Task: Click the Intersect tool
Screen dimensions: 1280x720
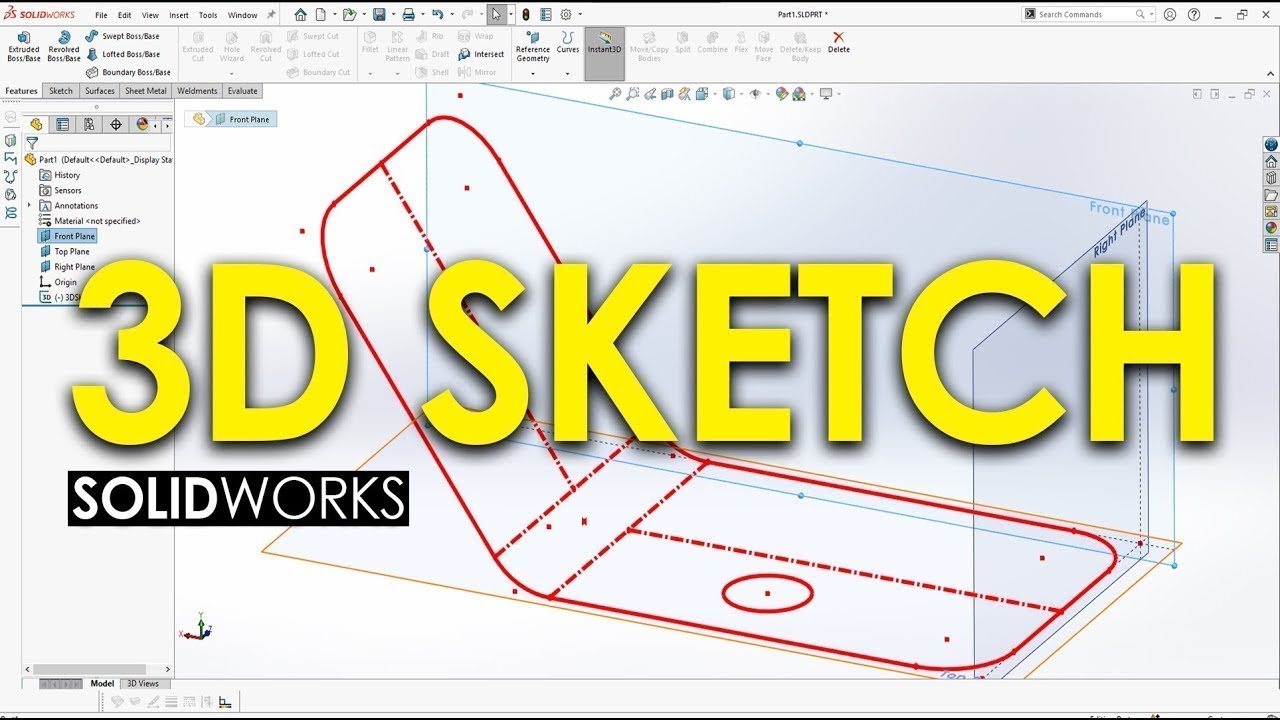Action: pyautogui.click(x=481, y=54)
